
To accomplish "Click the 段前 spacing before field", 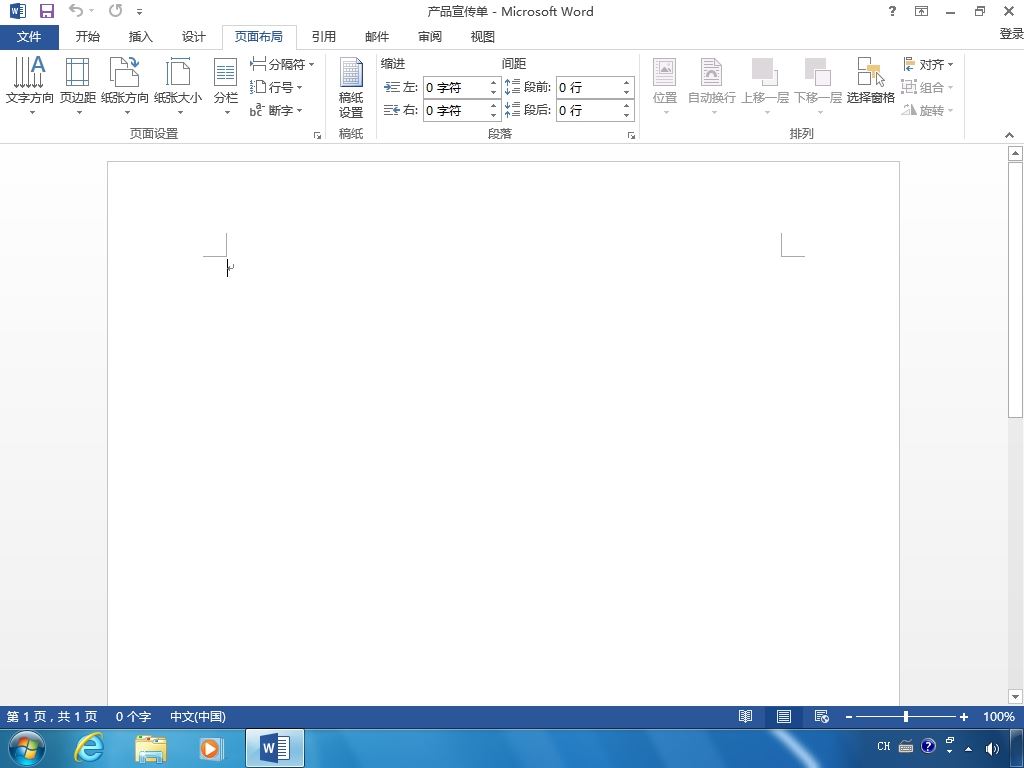I will point(587,87).
